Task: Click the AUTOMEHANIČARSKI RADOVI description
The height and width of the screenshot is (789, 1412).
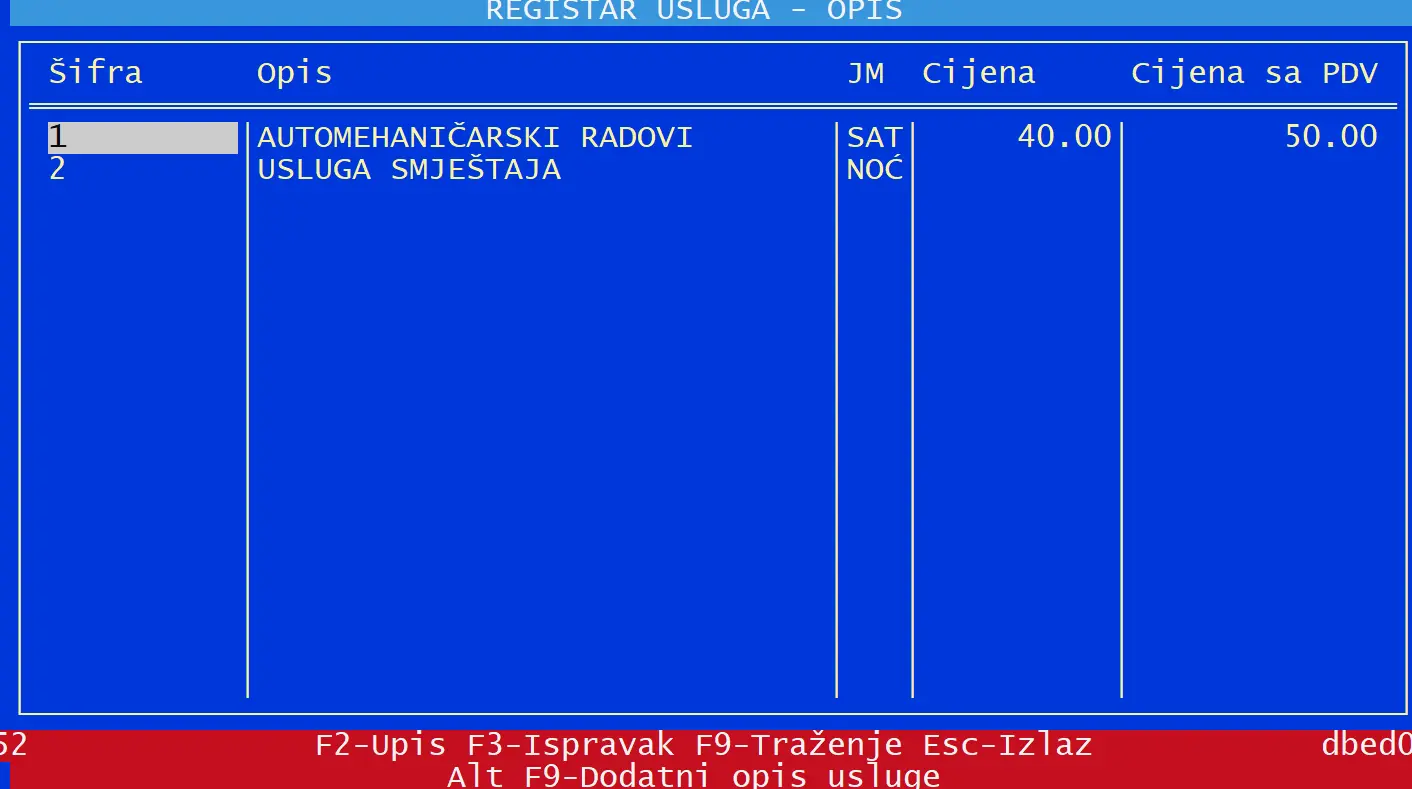Action: pos(475,137)
